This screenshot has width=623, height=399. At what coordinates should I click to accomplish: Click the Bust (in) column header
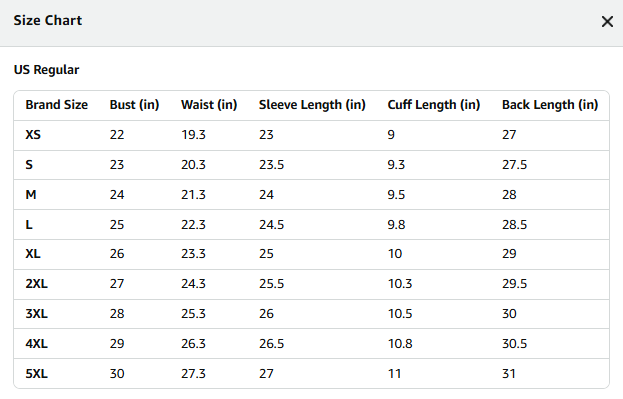coord(134,105)
